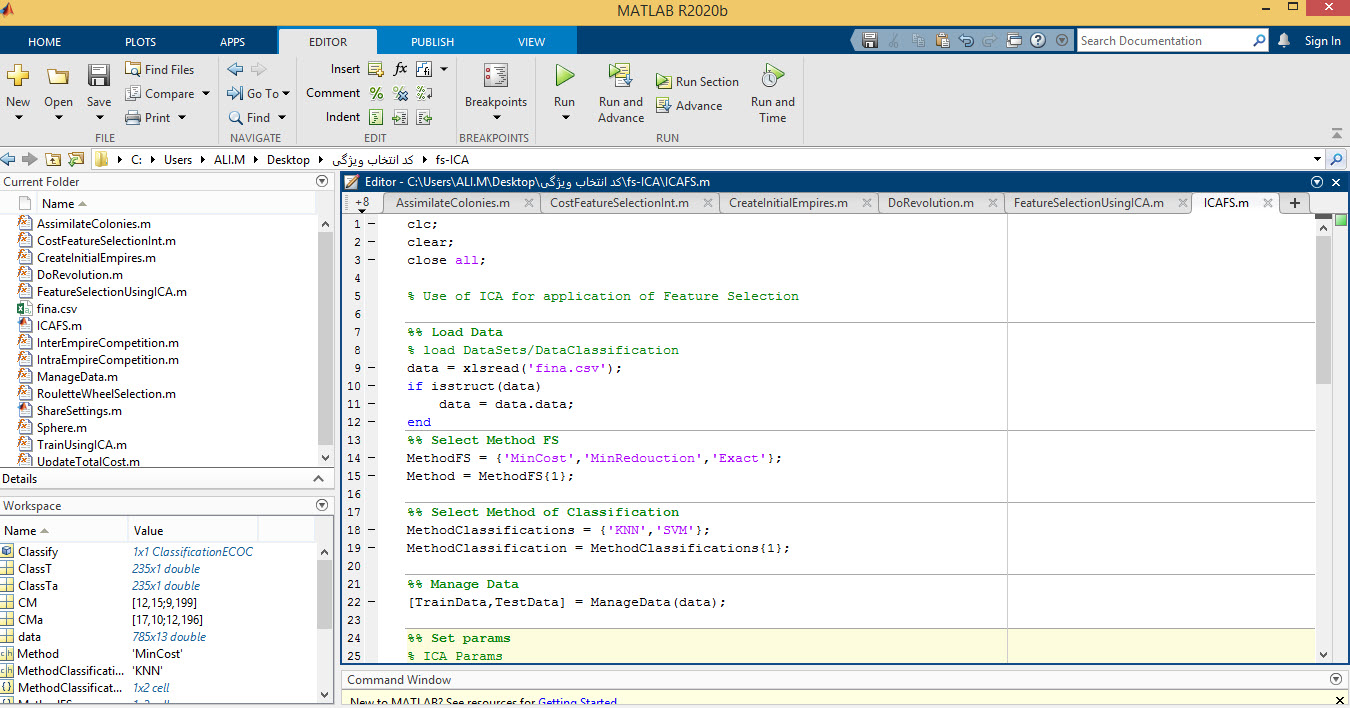
Task: Open the Compare dropdown arrow
Action: 206,94
